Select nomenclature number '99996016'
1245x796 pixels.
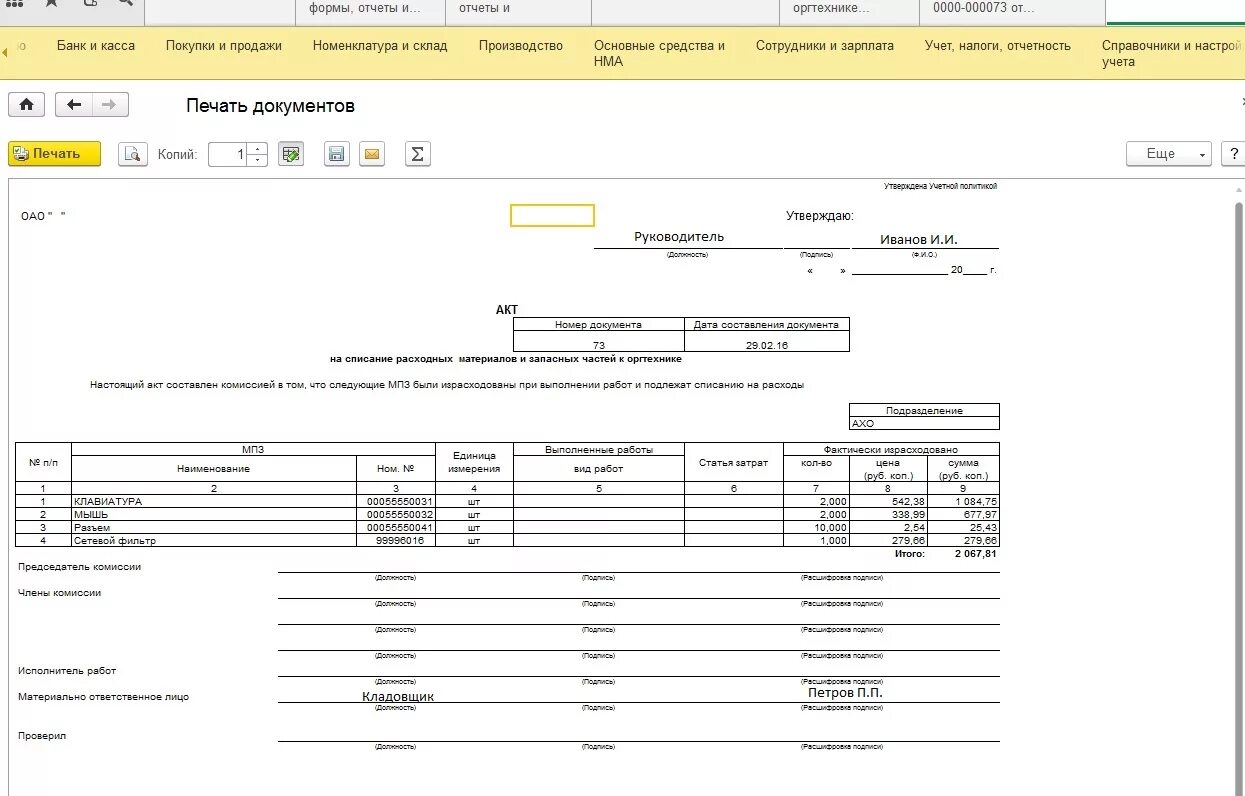click(x=396, y=540)
